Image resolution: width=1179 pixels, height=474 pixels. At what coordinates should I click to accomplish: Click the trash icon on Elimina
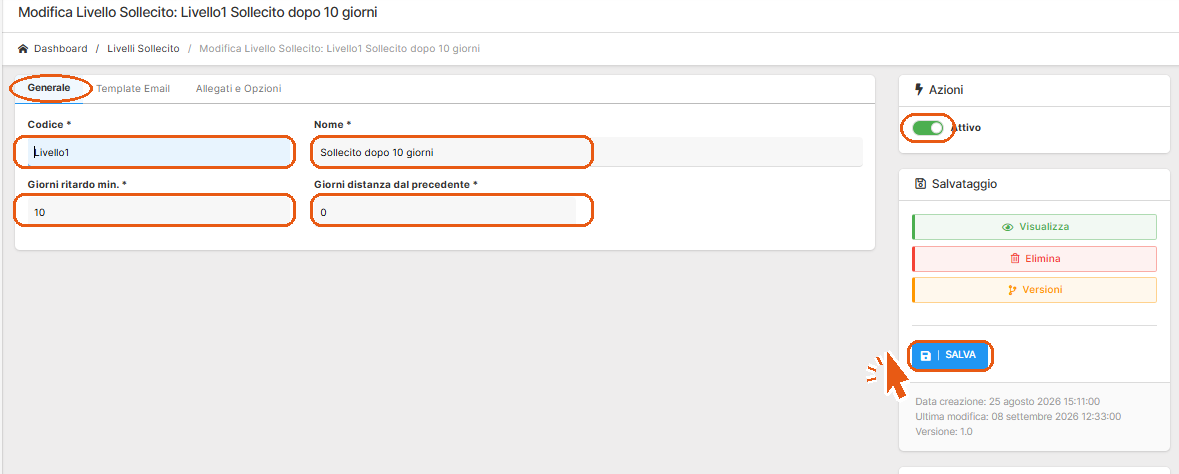click(x=1014, y=259)
